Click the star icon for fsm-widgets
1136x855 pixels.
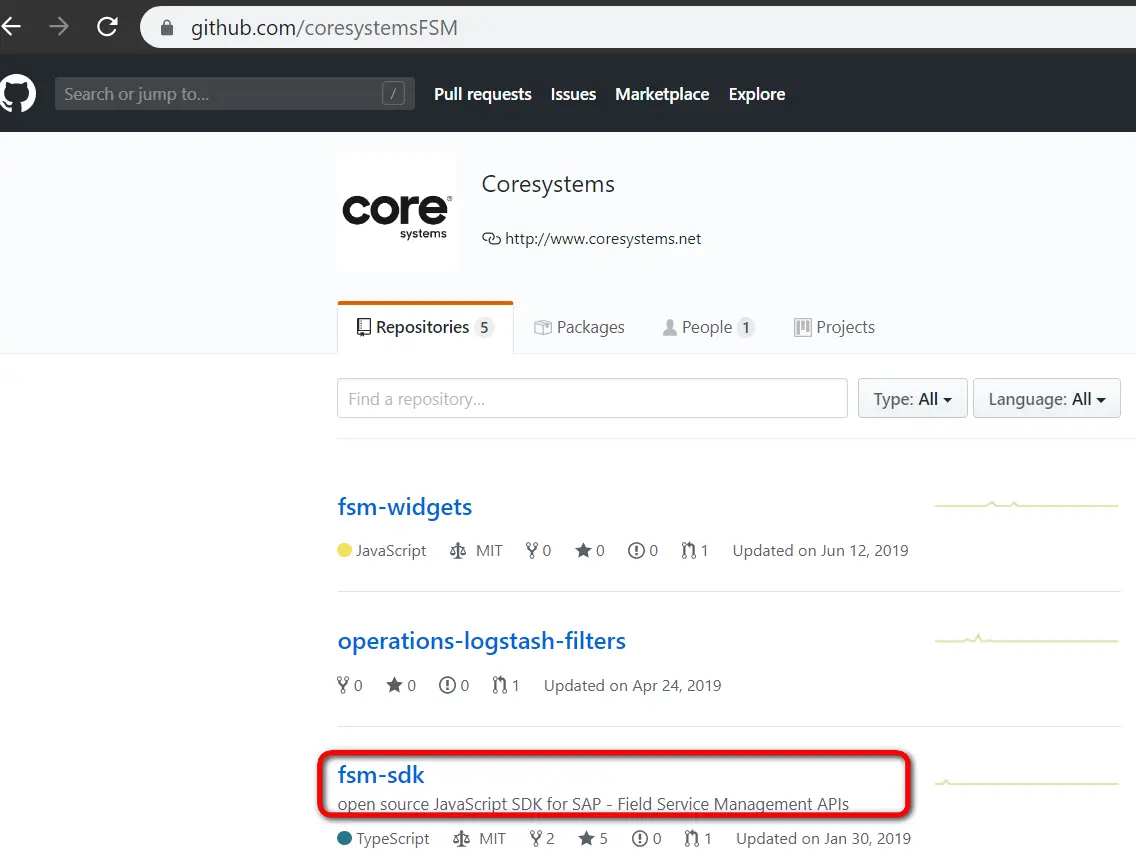click(583, 551)
